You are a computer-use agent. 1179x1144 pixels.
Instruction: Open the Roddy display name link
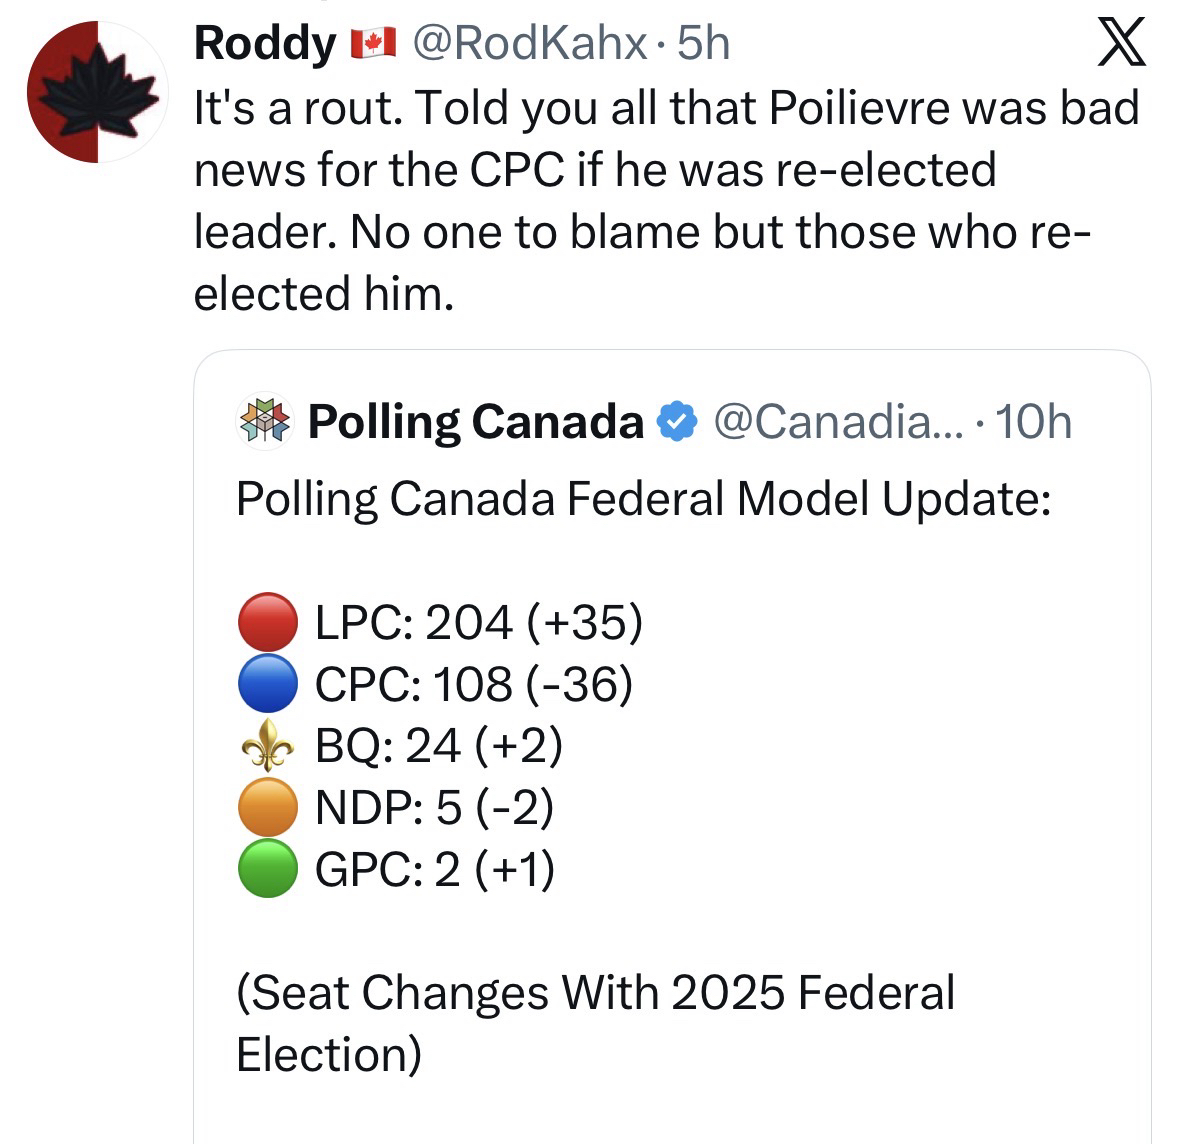(265, 44)
